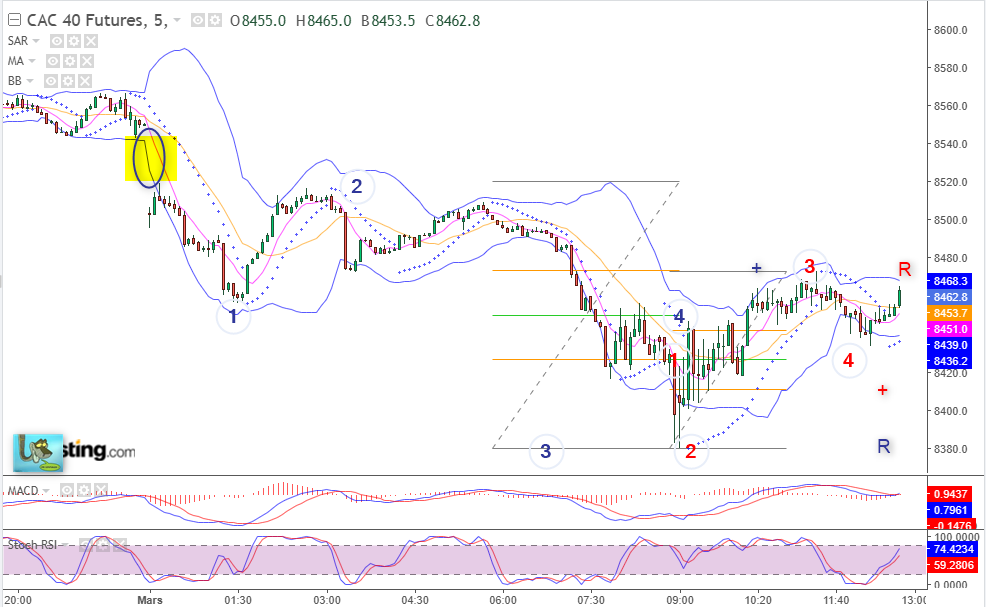Click the MACD 0.7961 value label
The image size is (986, 607).
[952, 510]
